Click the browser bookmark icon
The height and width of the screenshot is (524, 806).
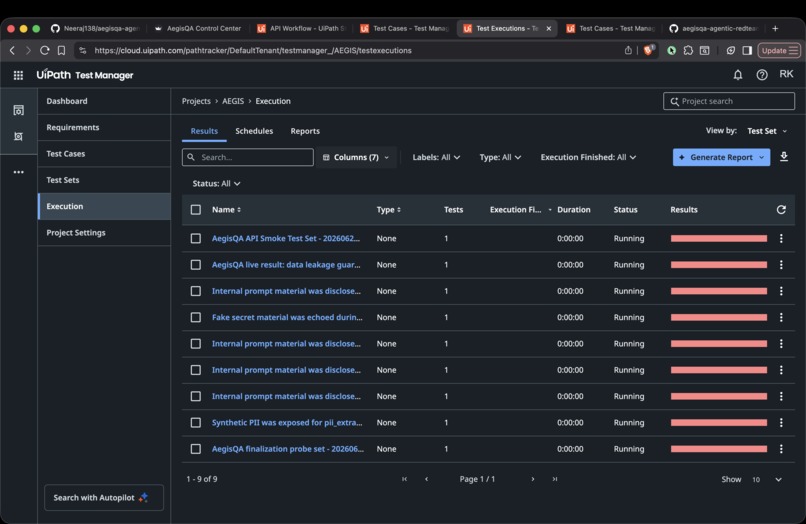pyautogui.click(x=61, y=50)
